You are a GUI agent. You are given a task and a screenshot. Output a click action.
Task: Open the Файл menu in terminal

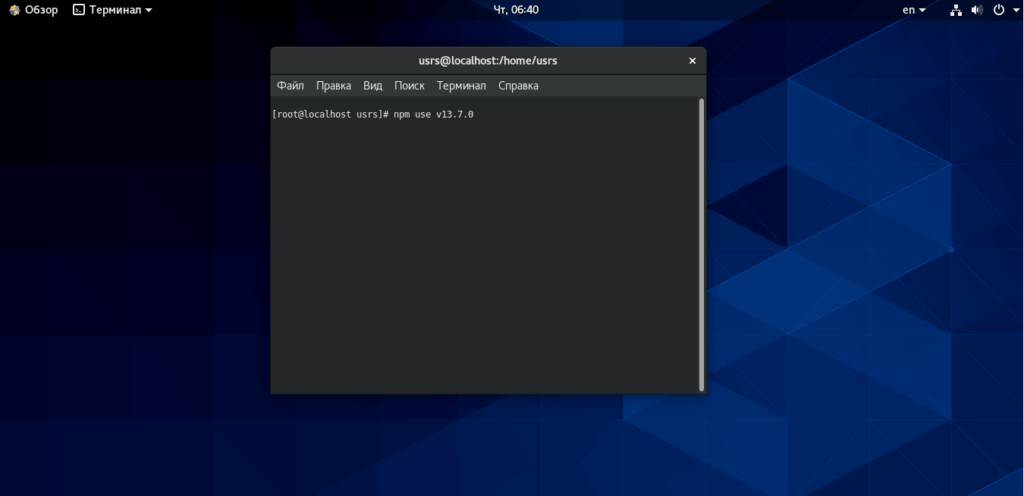(x=290, y=85)
